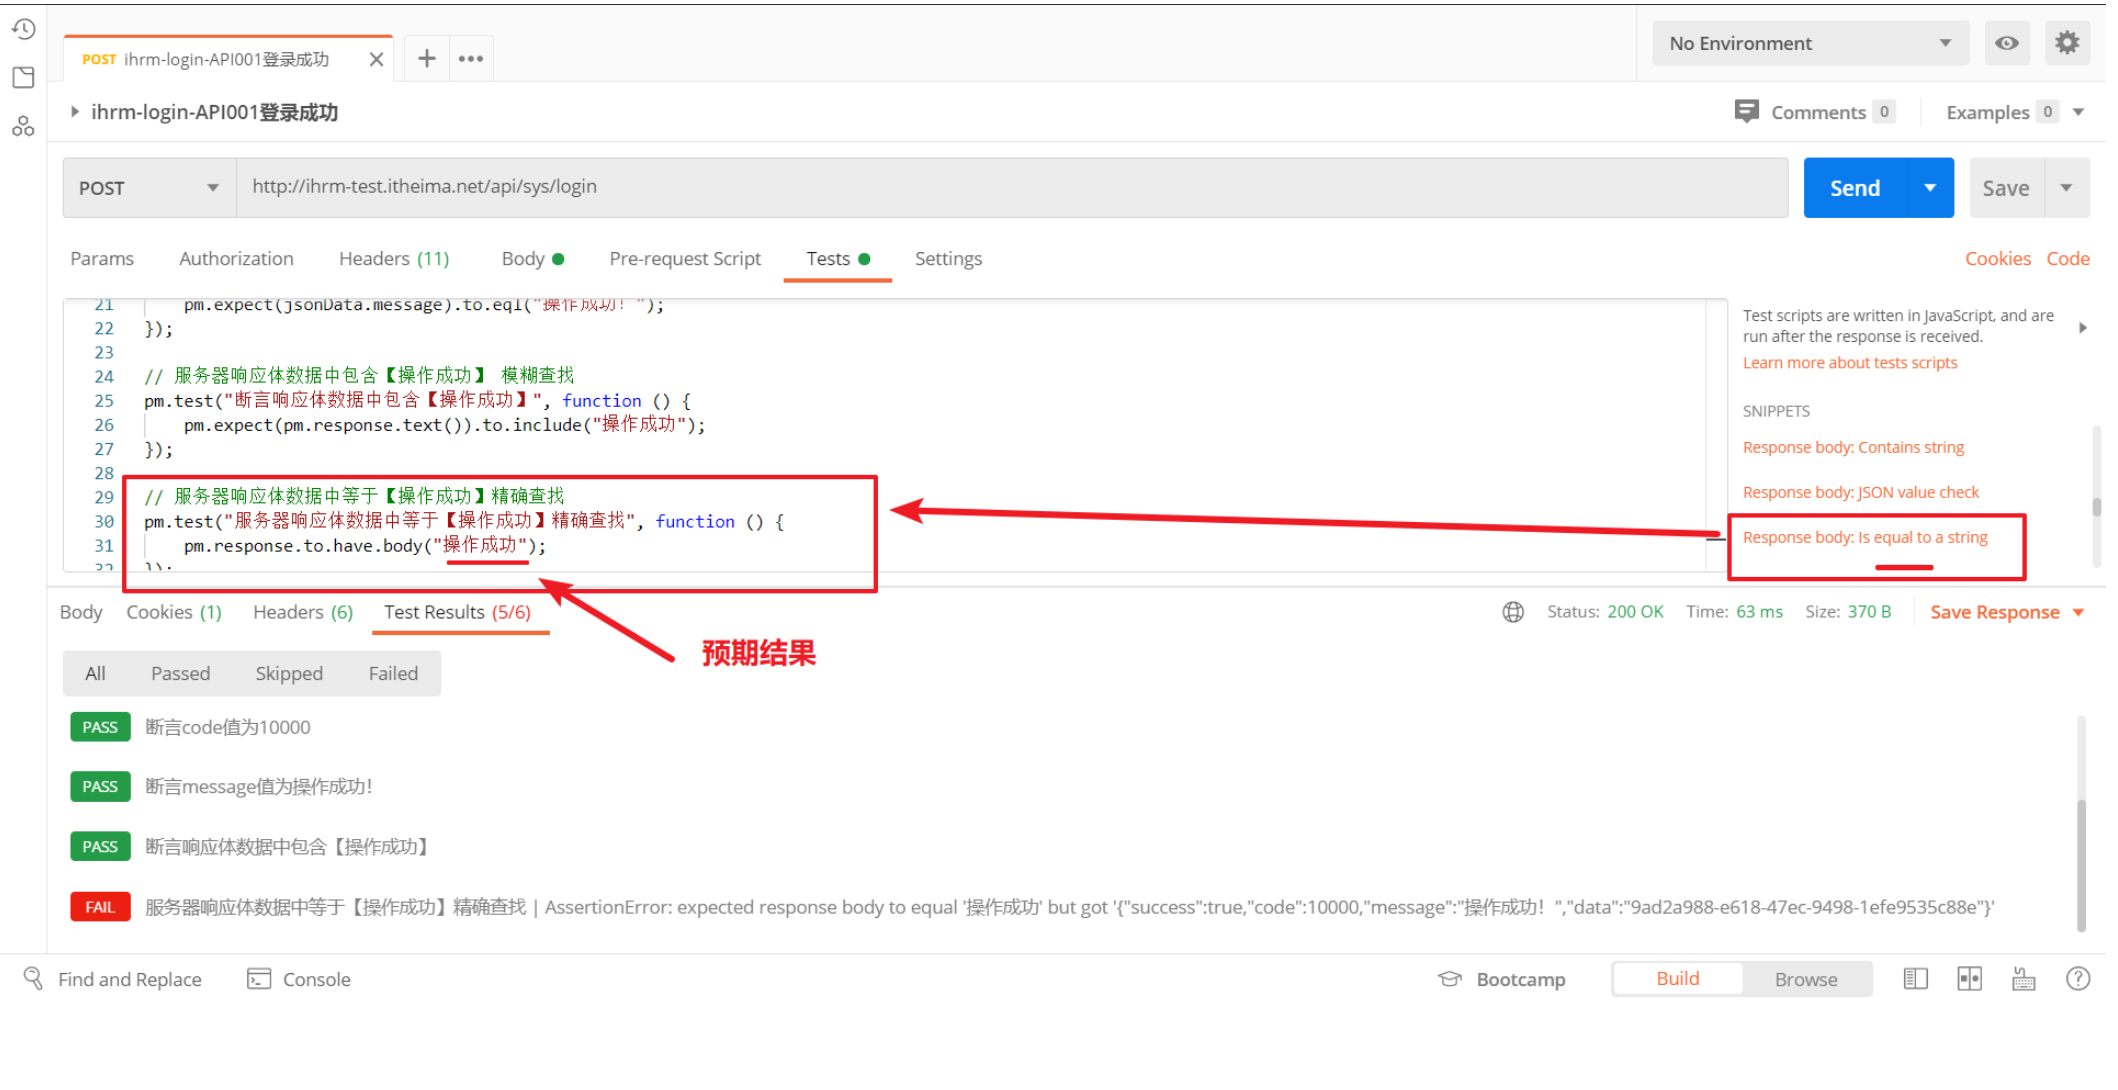
Task: Click the Save Response button
Action: [x=1994, y=612]
